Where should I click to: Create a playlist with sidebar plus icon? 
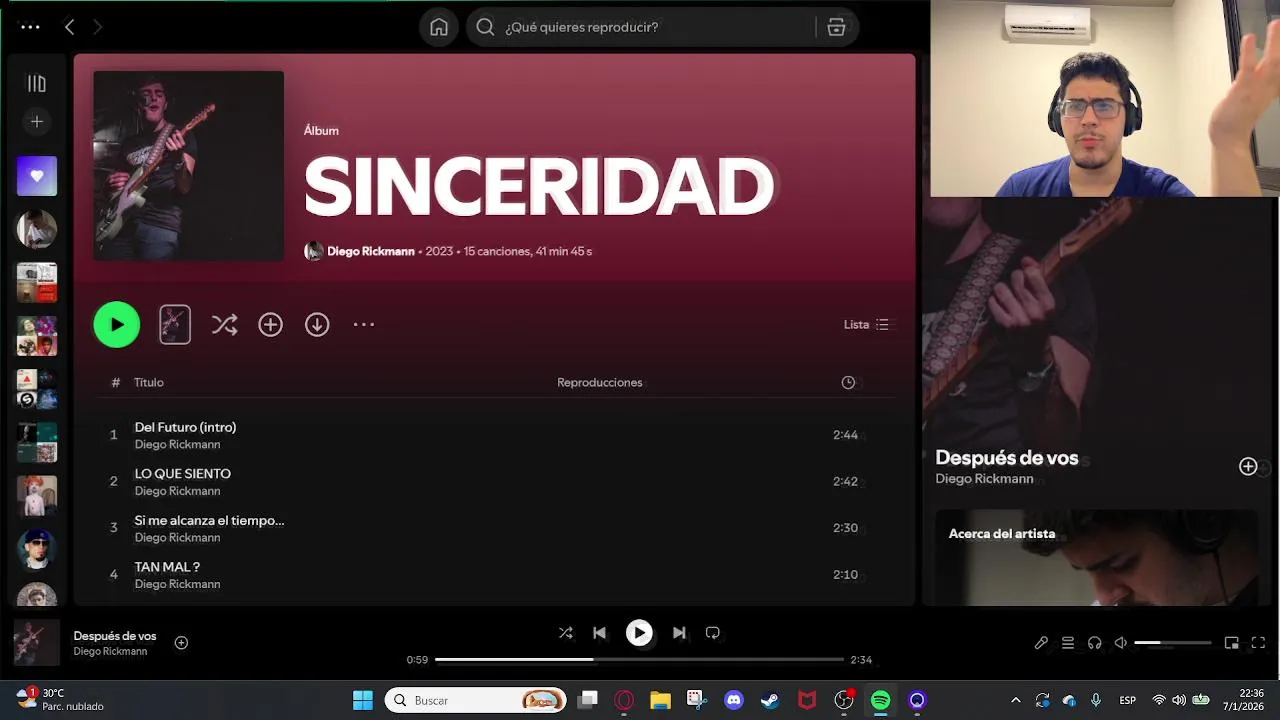click(x=37, y=122)
